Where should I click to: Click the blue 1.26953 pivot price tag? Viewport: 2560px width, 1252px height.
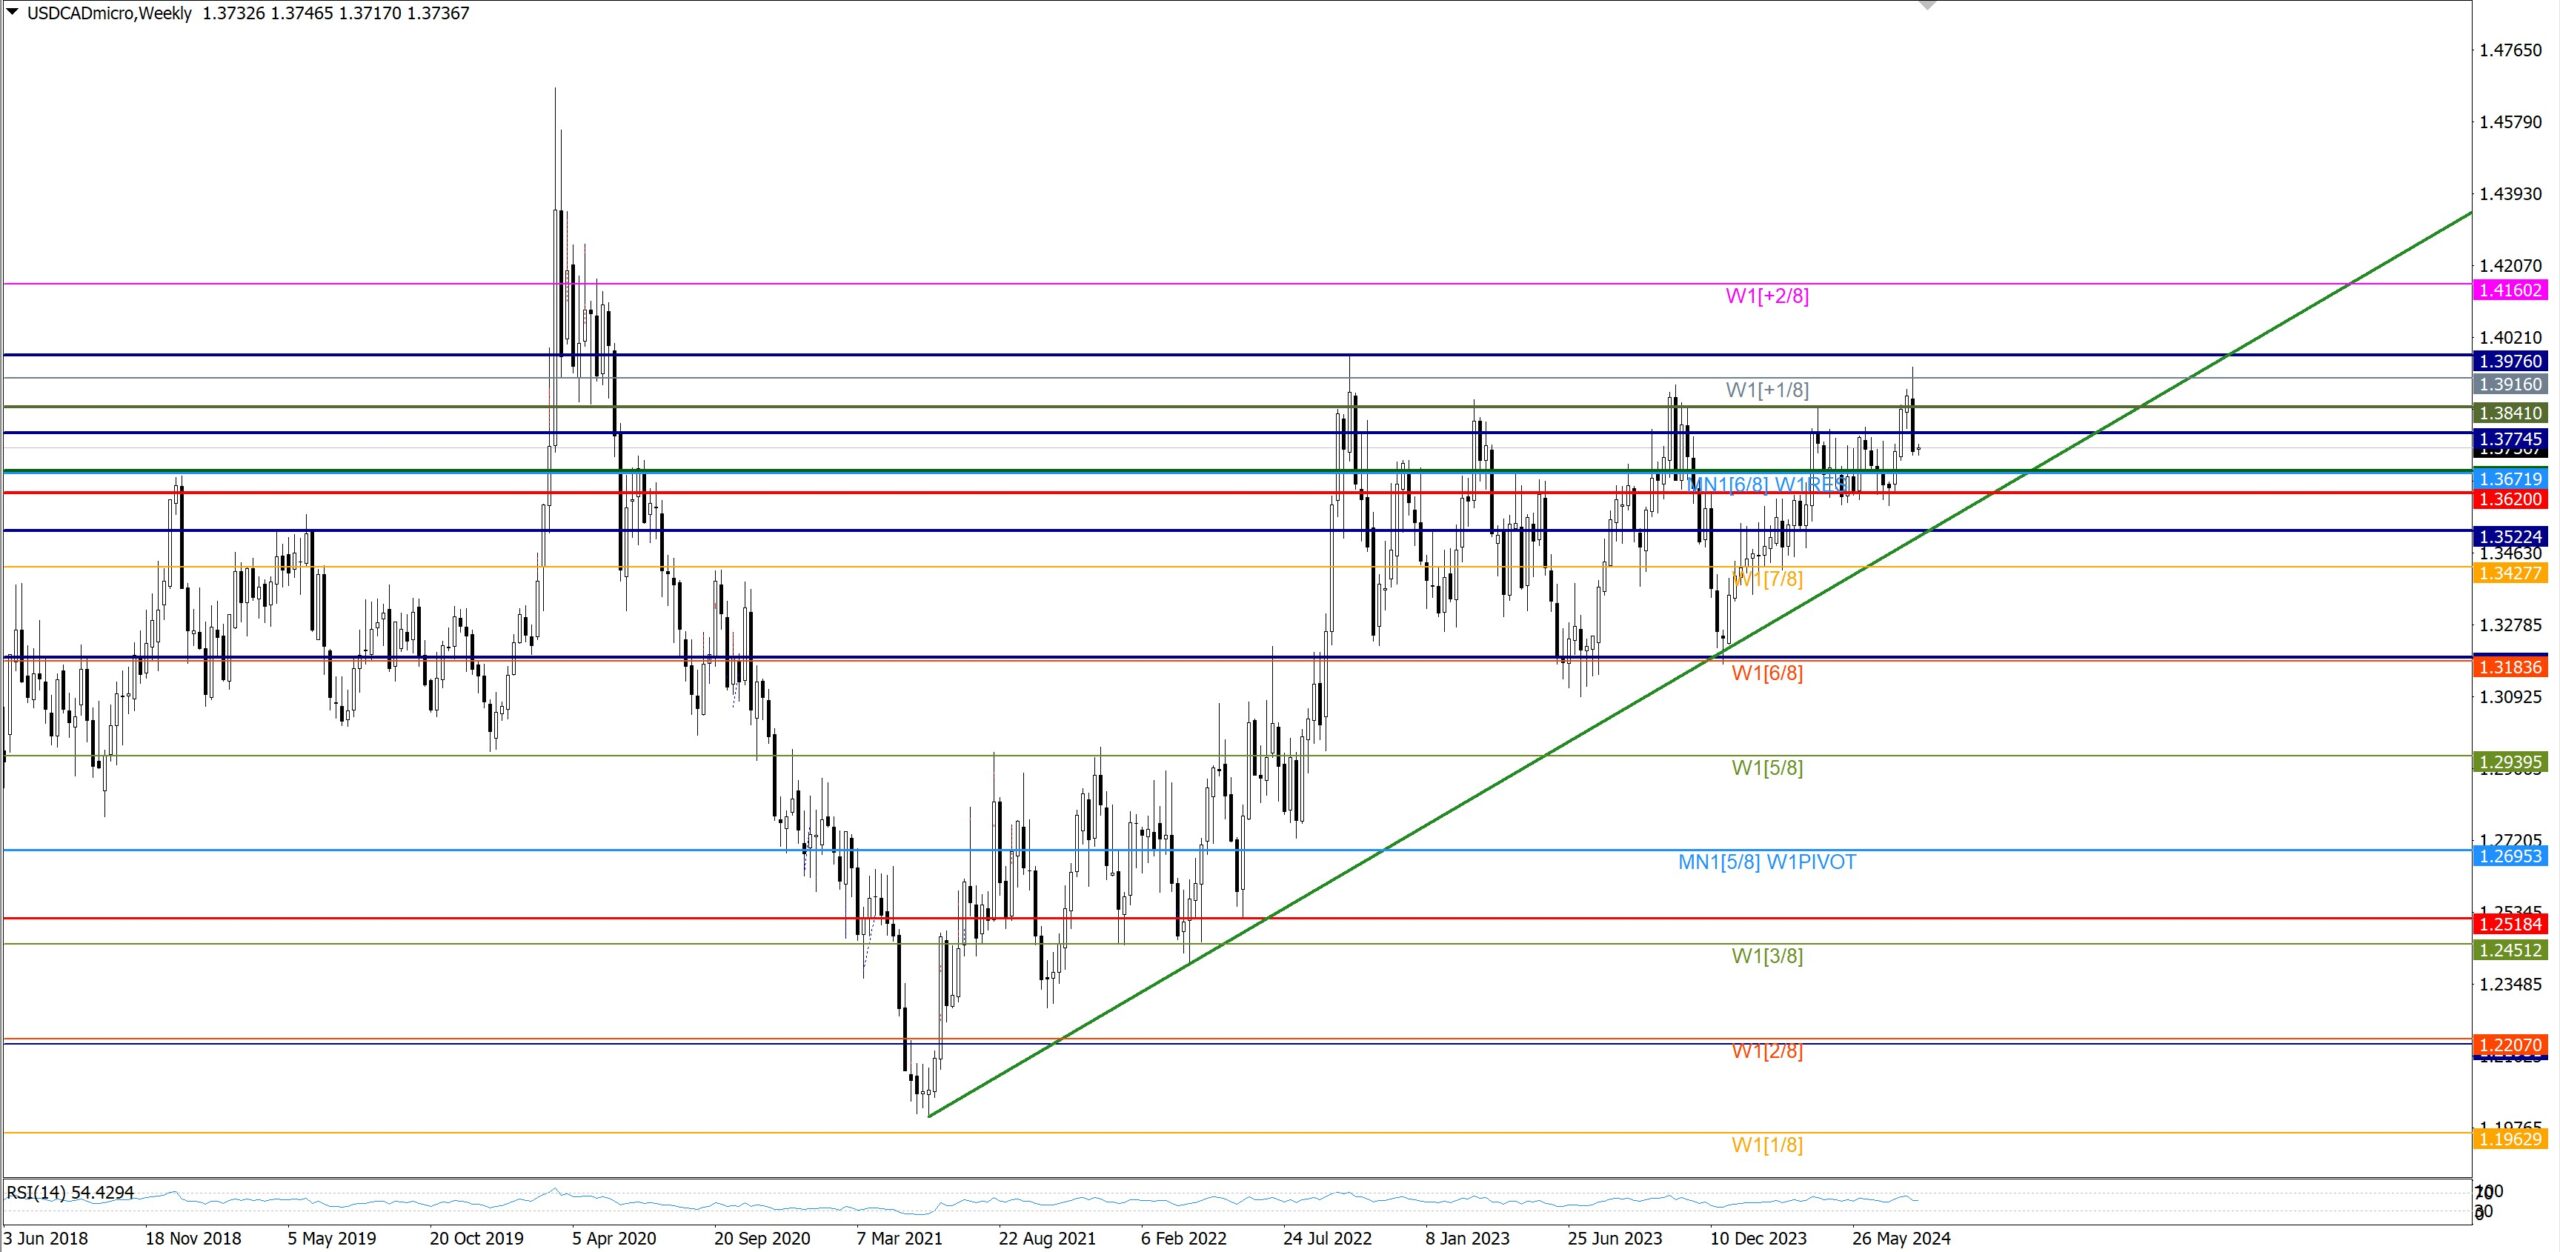tap(2510, 856)
